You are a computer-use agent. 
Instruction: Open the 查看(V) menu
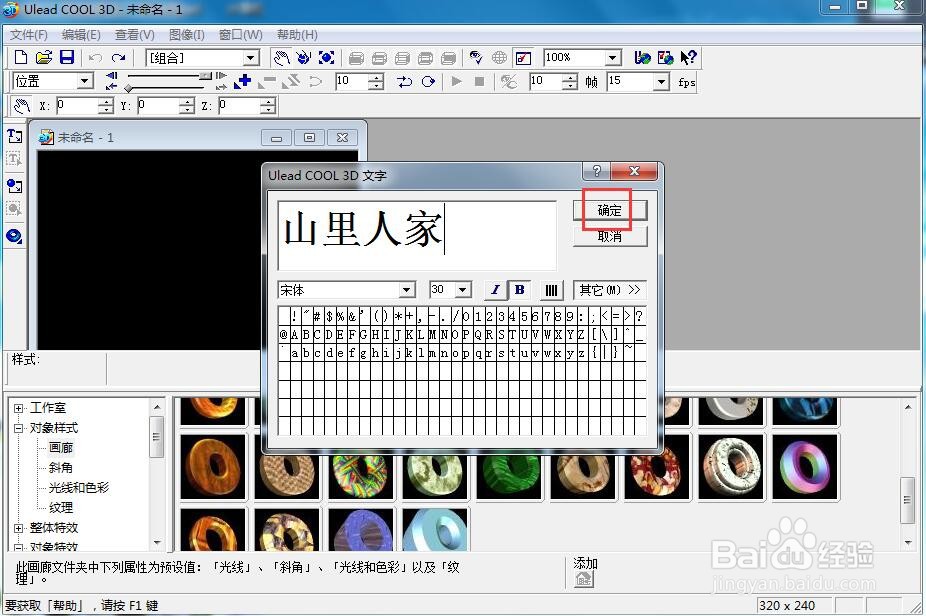(x=135, y=35)
